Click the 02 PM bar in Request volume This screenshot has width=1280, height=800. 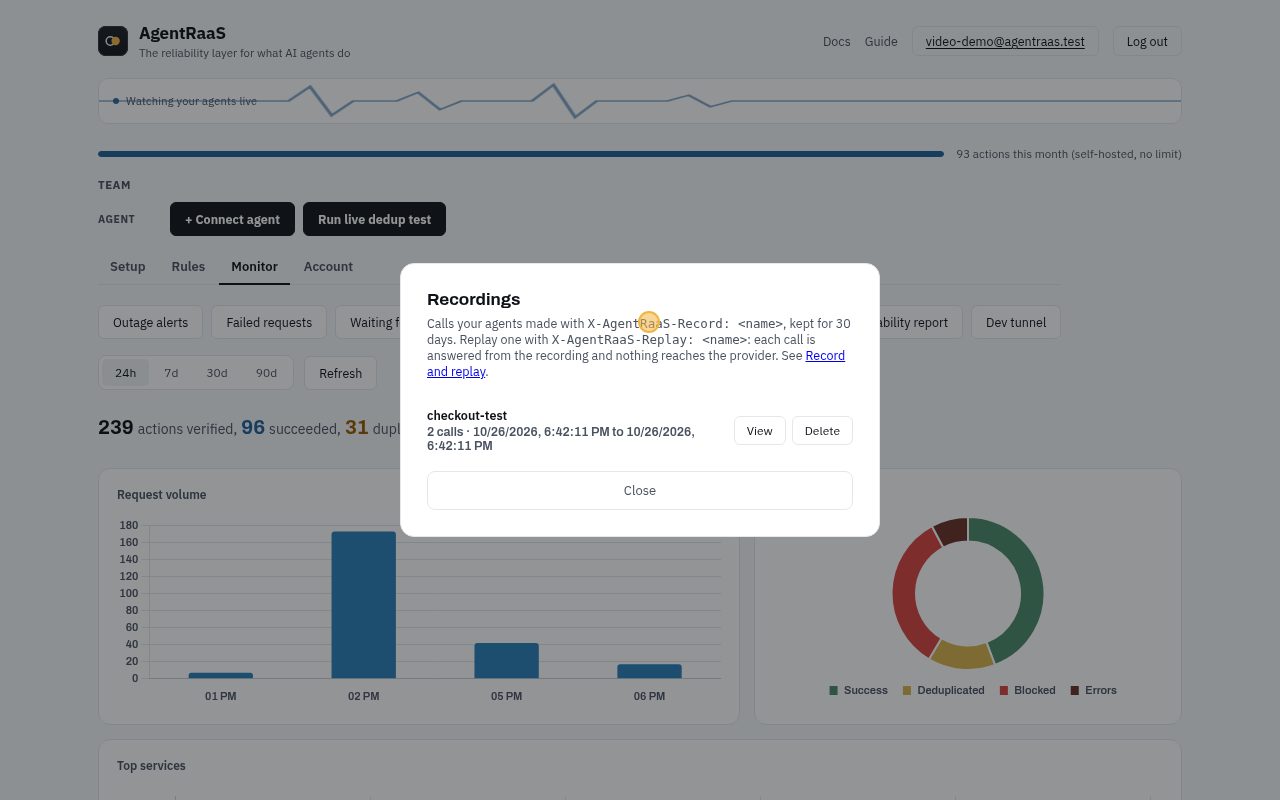coord(363,605)
